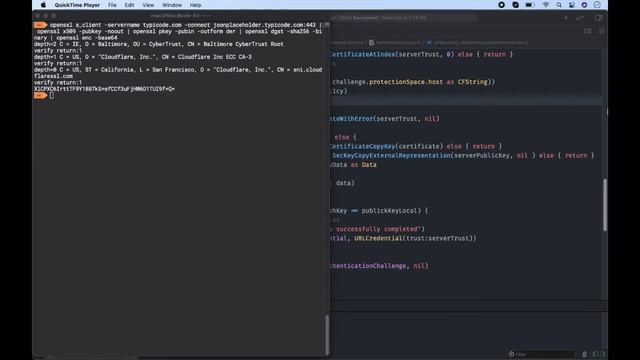Viewport: 640px width, 360px height.
Task: Click the rightmost circular menu bar icon
Action: click(597, 5)
